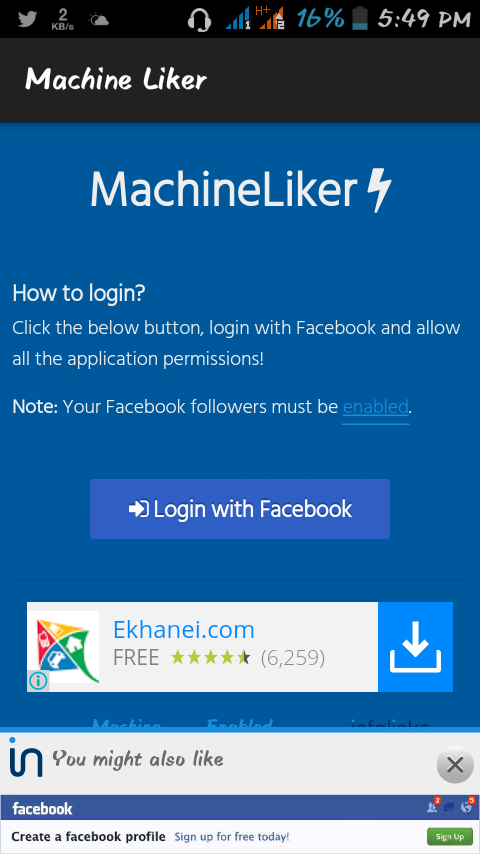Click the blue download arrow icon
Viewport: 480px width, 854px height.
415,646
